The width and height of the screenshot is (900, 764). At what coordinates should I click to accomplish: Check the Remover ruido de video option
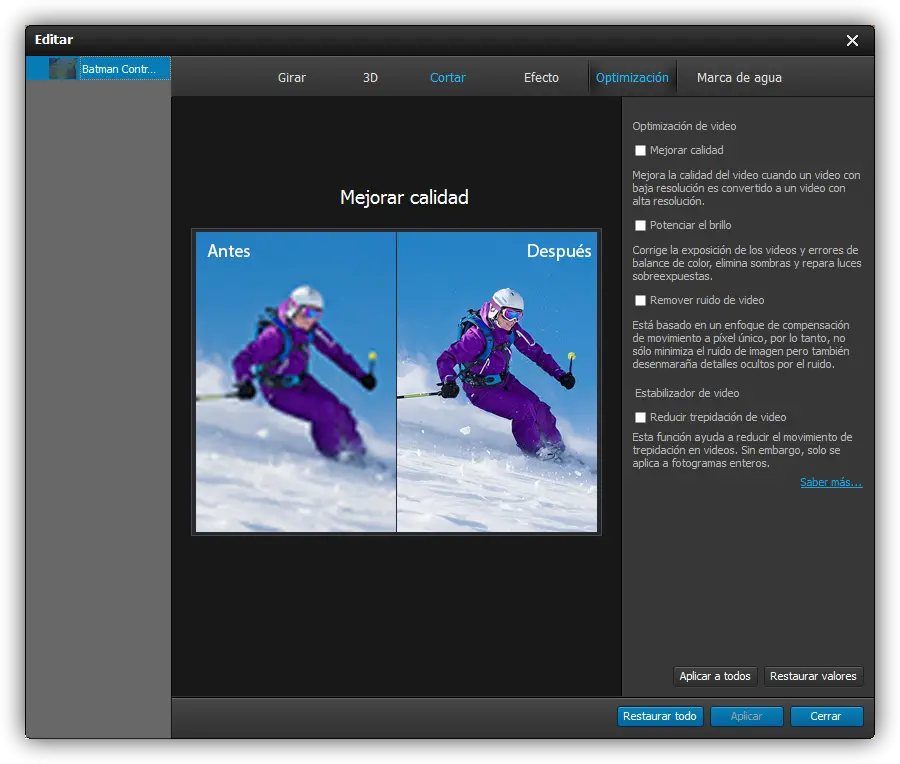pyautogui.click(x=641, y=301)
